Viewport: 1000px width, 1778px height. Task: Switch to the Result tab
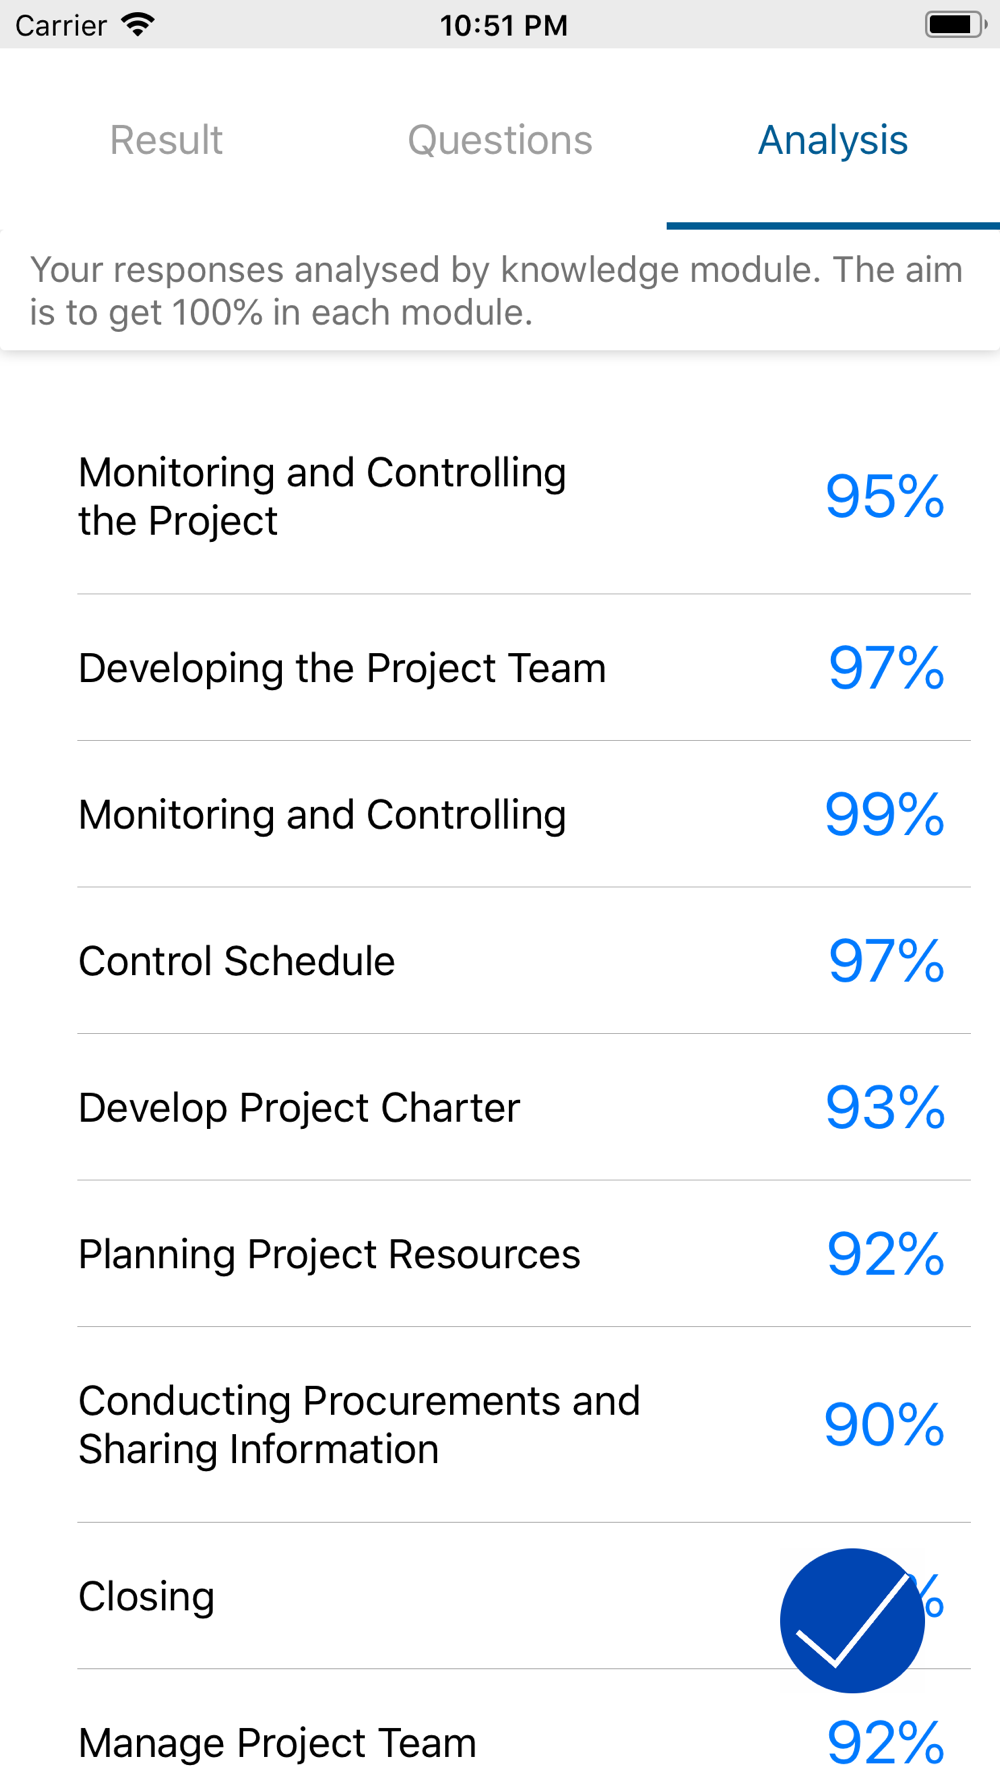(166, 140)
